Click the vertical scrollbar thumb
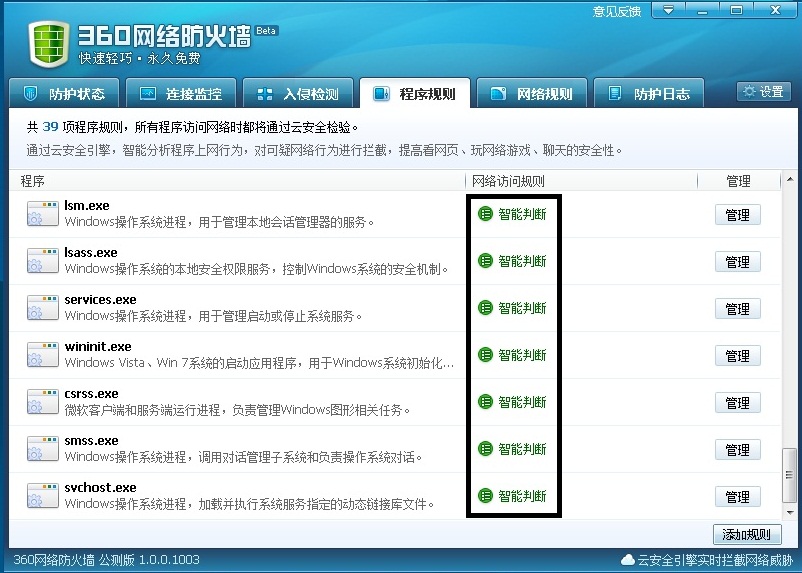The image size is (802, 573). [x=790, y=475]
